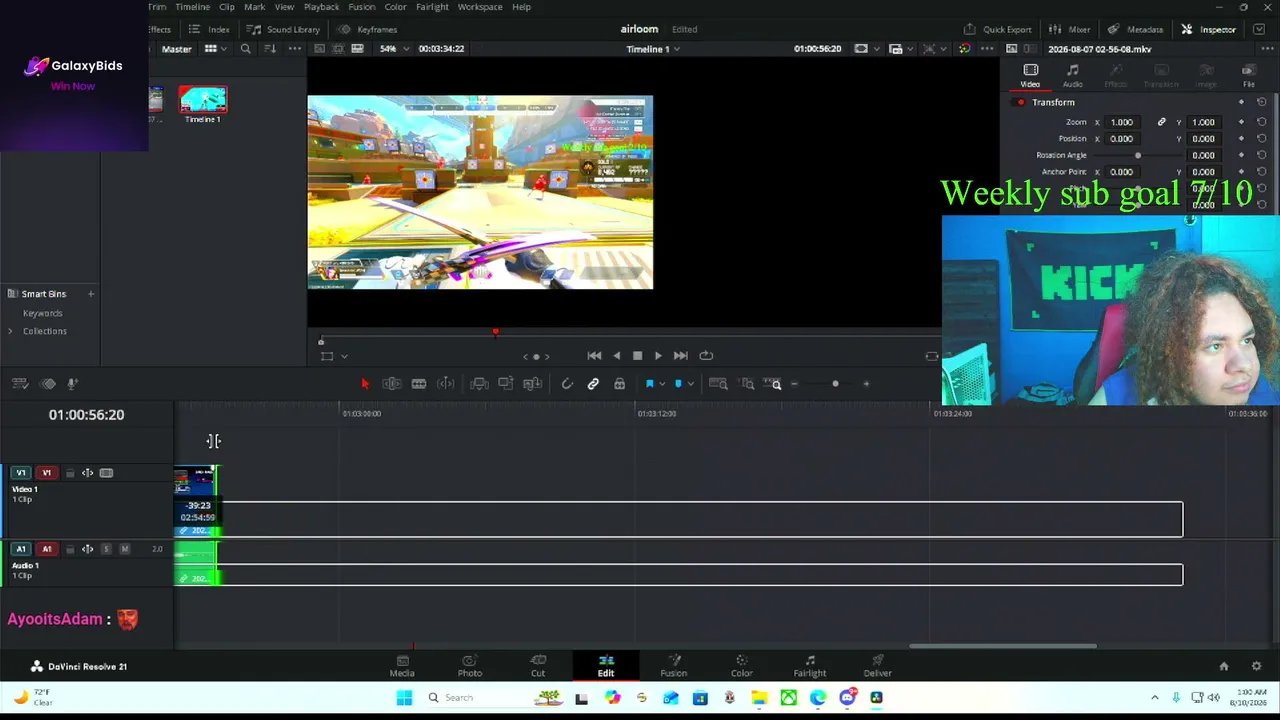The image size is (1280, 720).
Task: Play the timeline in reverse
Action: point(616,356)
